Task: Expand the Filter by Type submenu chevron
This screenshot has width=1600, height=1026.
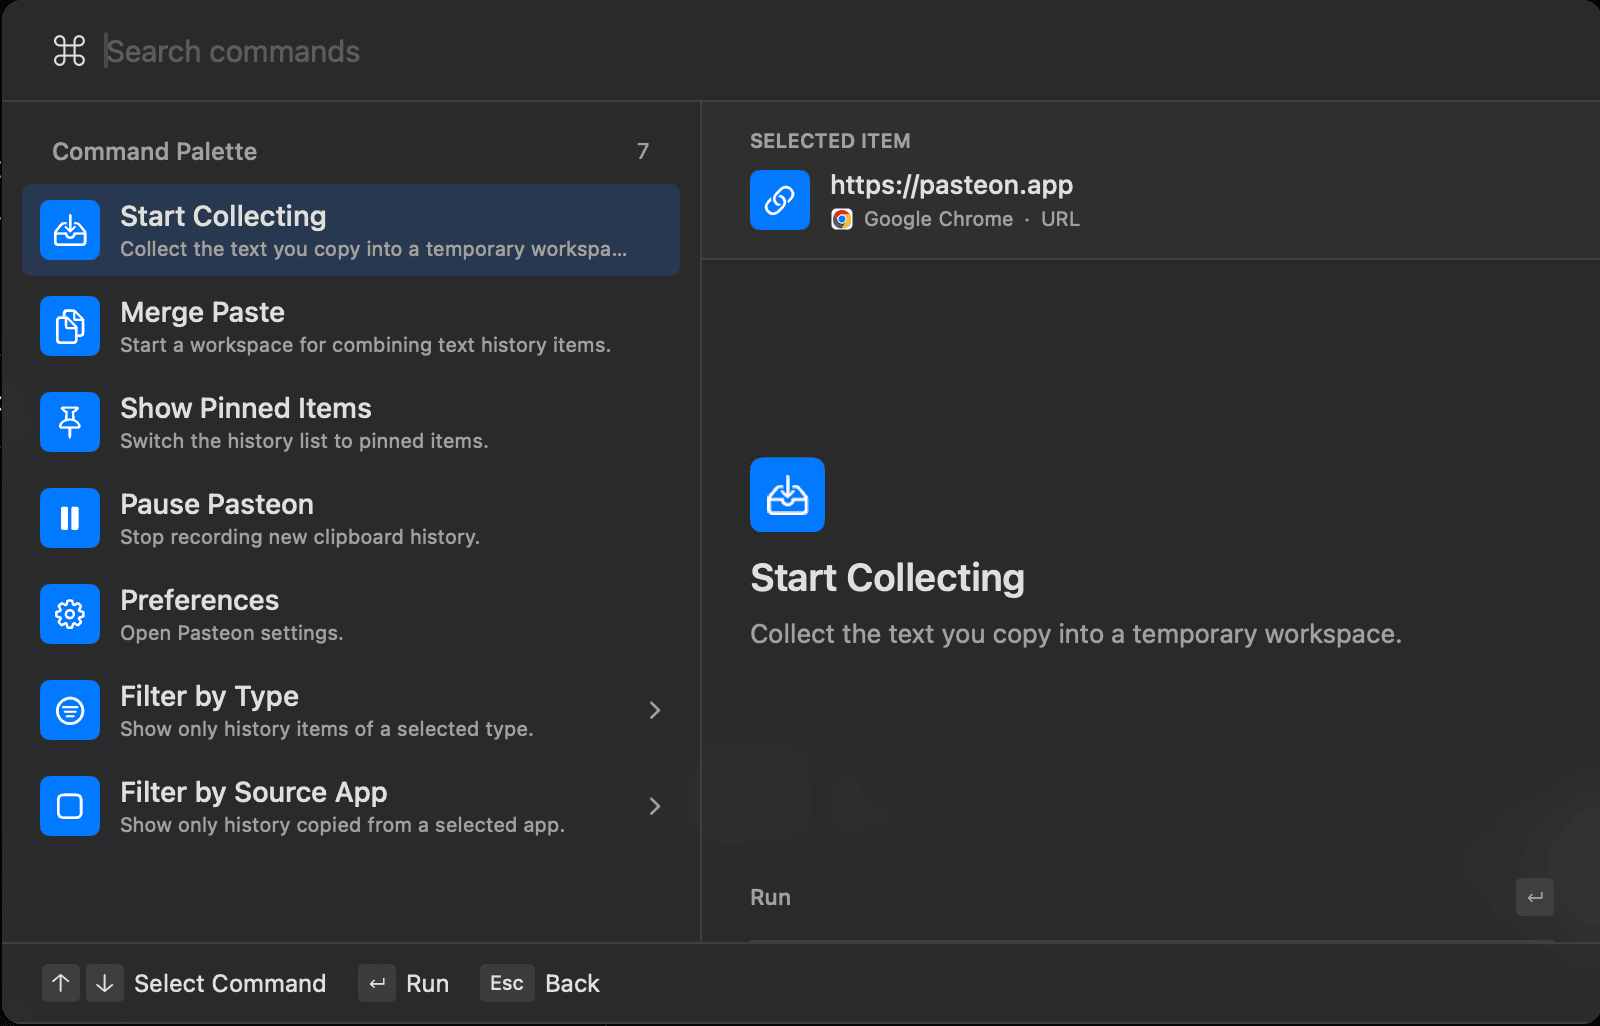Action: 655,710
